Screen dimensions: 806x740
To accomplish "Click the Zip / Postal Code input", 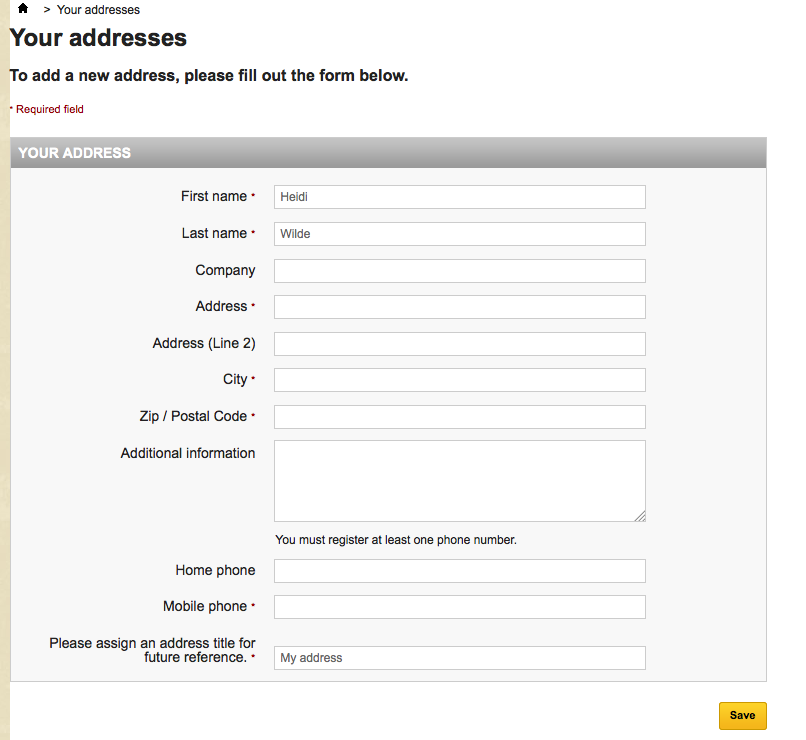I will tap(459, 417).
